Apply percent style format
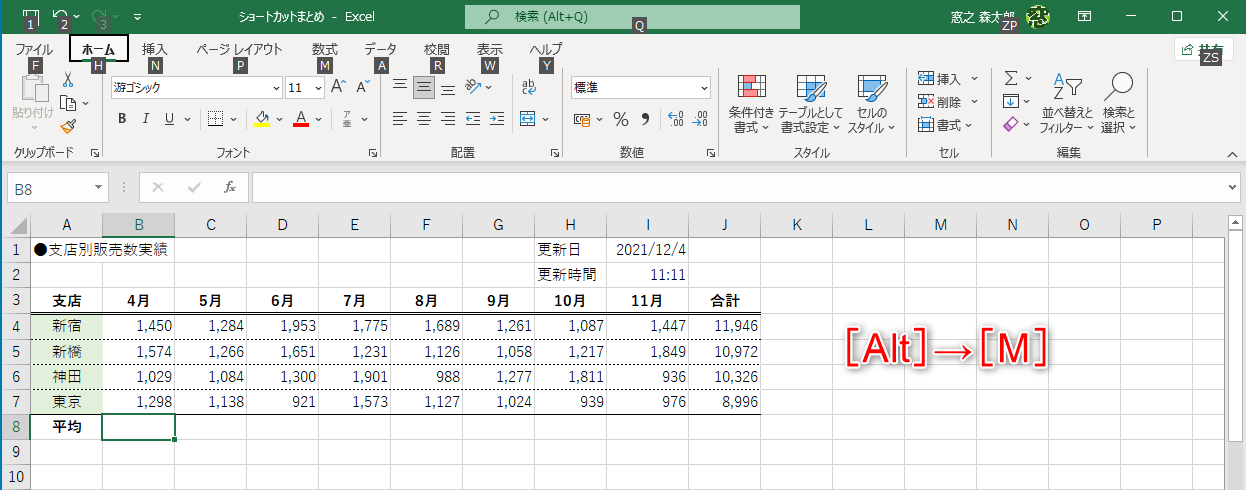The width and height of the screenshot is (1246, 490). coord(621,119)
